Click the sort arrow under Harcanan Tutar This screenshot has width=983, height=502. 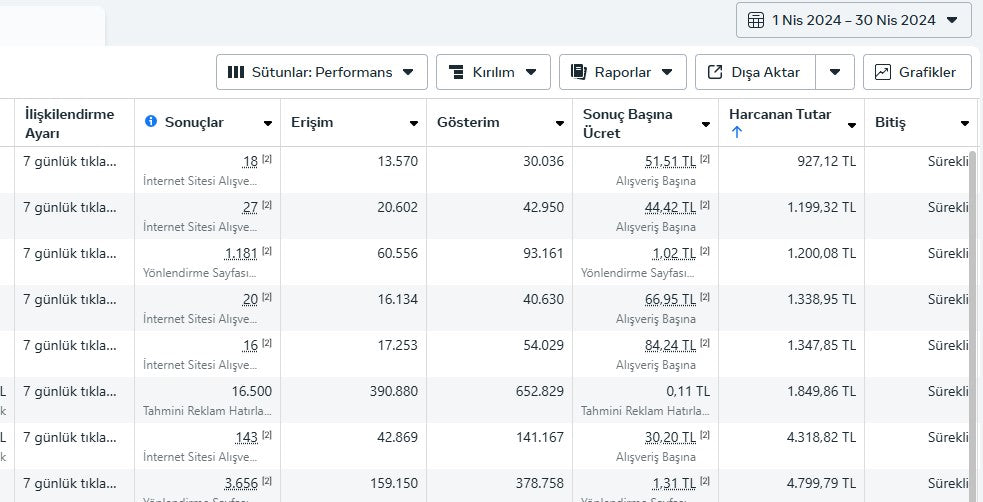737,133
